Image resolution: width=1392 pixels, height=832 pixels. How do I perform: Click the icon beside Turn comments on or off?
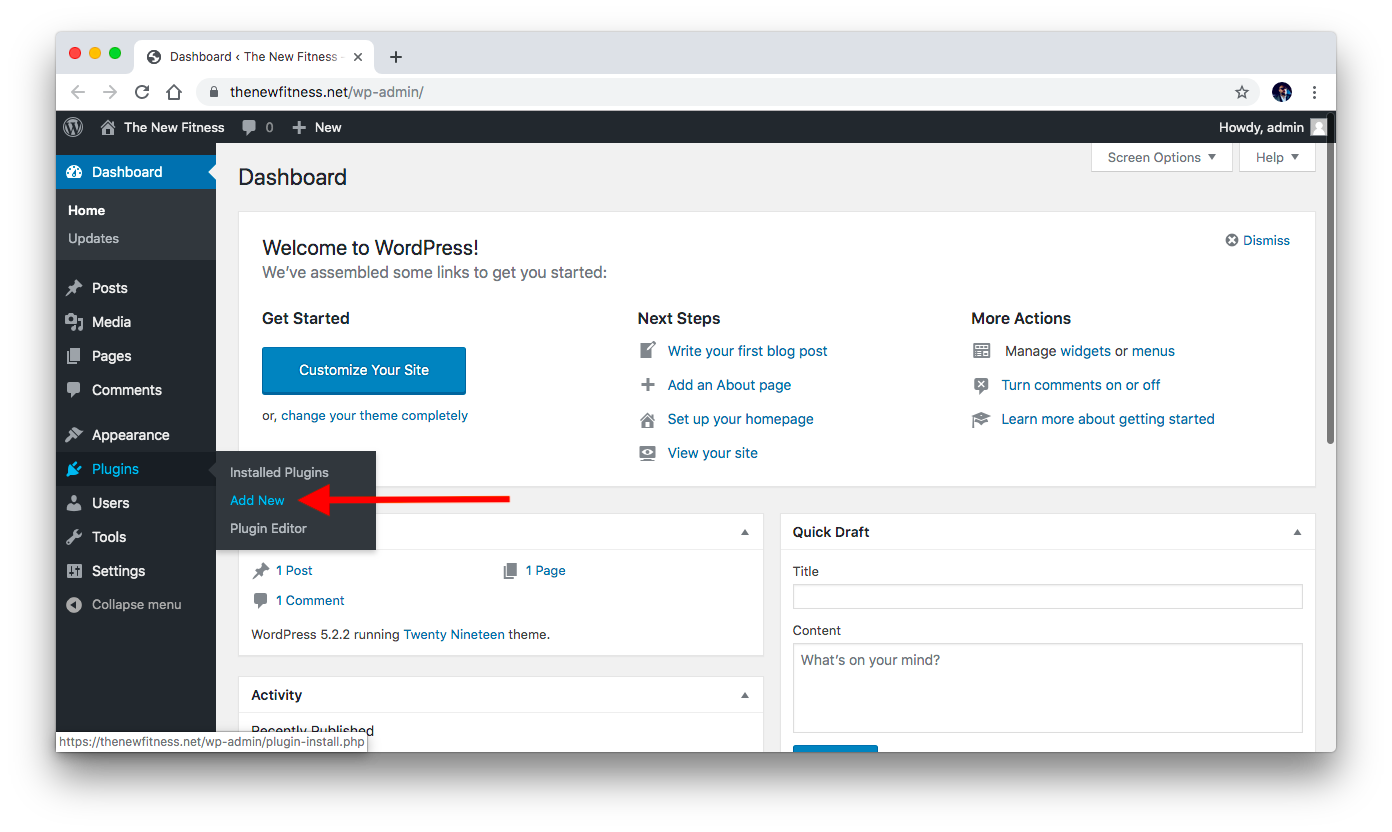pos(982,385)
